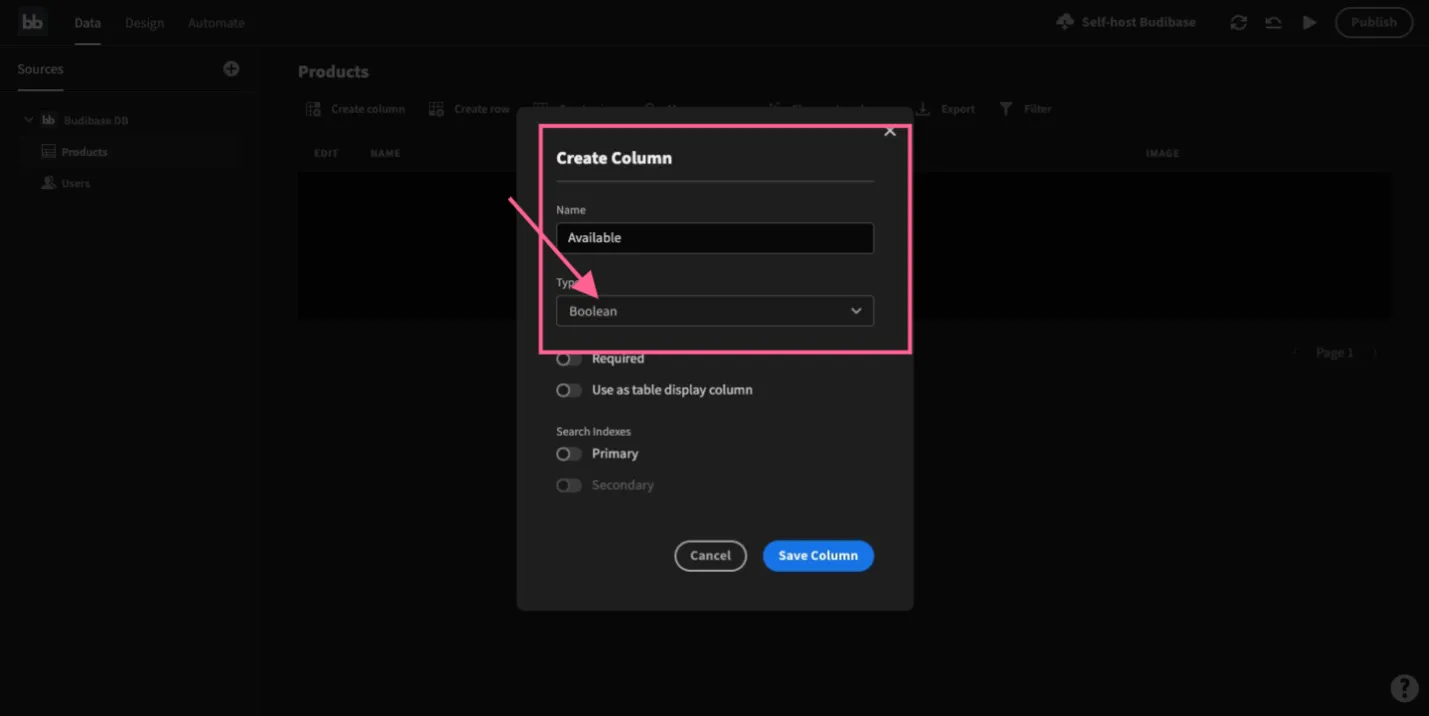Click the Publish button
The height and width of the screenshot is (716, 1429).
(1374, 22)
